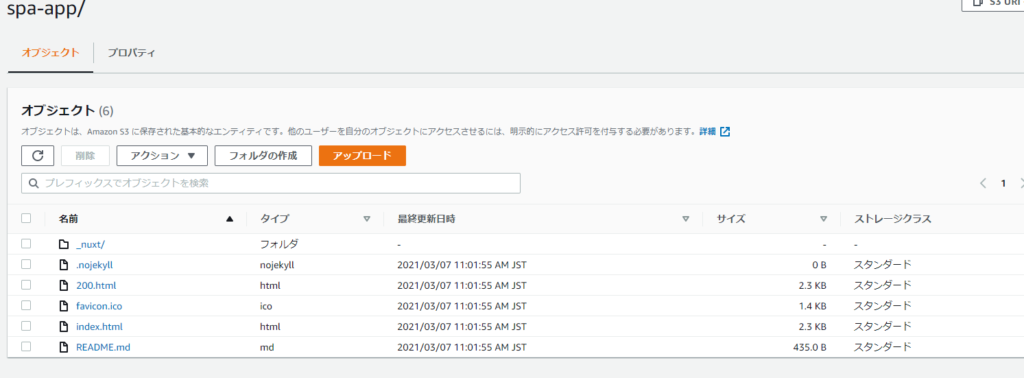The width and height of the screenshot is (1024, 378).
Task: Check the 200.html row checkbox
Action: tap(26, 285)
